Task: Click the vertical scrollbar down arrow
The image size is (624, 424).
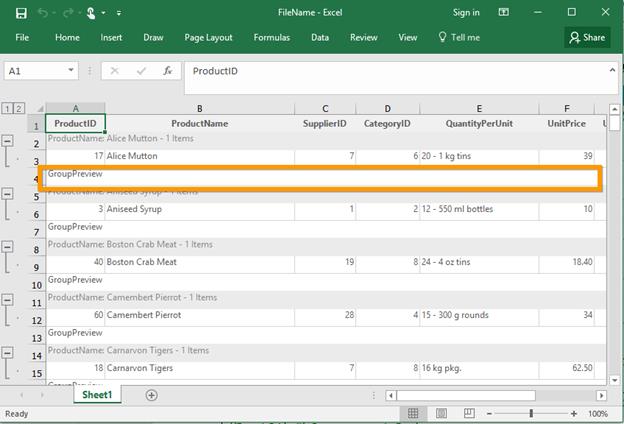Action: (x=614, y=380)
